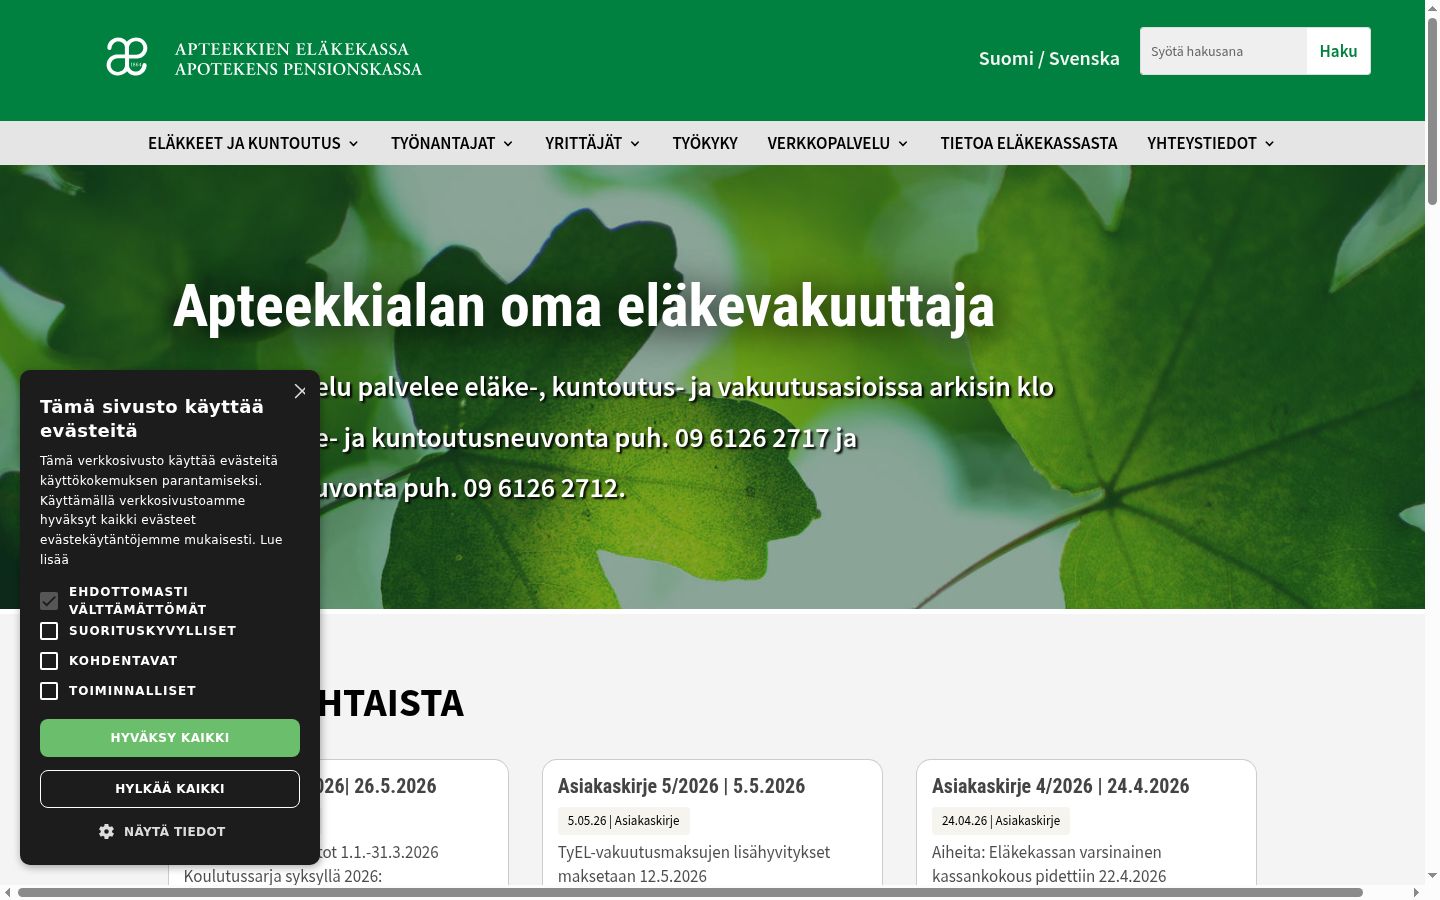Screen dimensions: 1440x900
Task: Click the text Aiheita: Eläkekassan varsinainen
Action: click(x=1047, y=852)
